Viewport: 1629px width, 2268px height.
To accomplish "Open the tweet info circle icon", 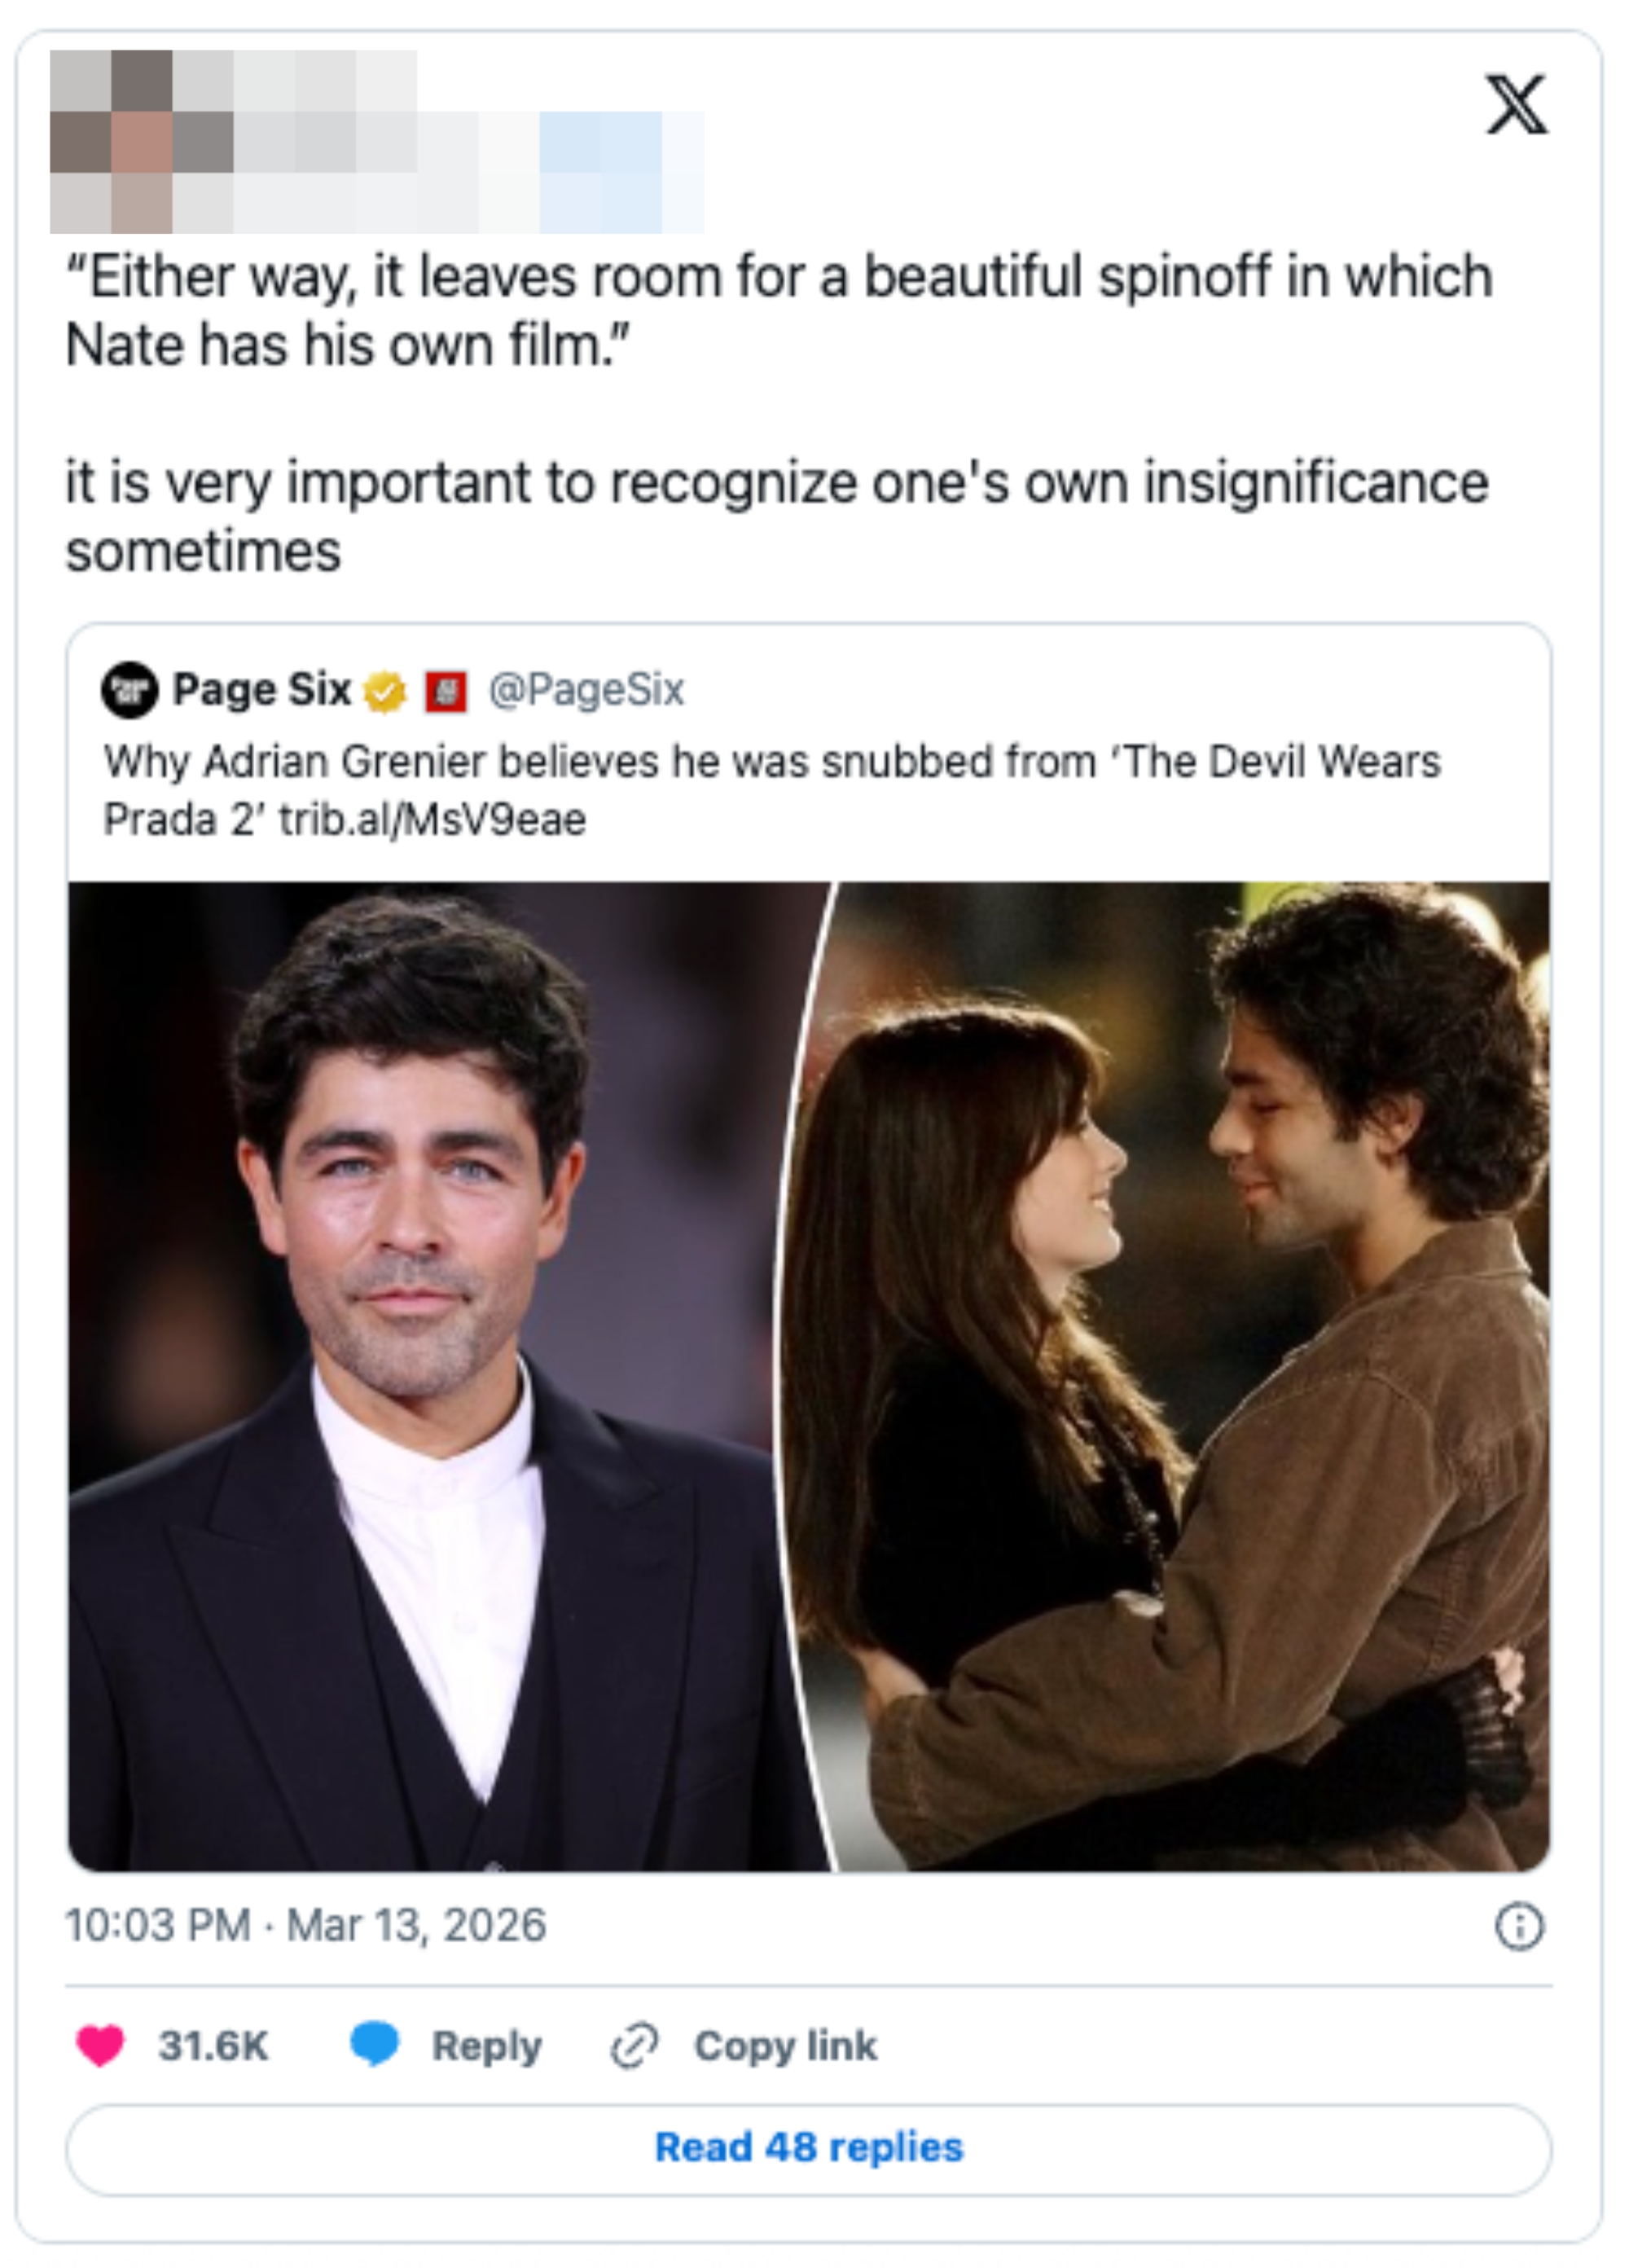I will tap(1518, 1926).
